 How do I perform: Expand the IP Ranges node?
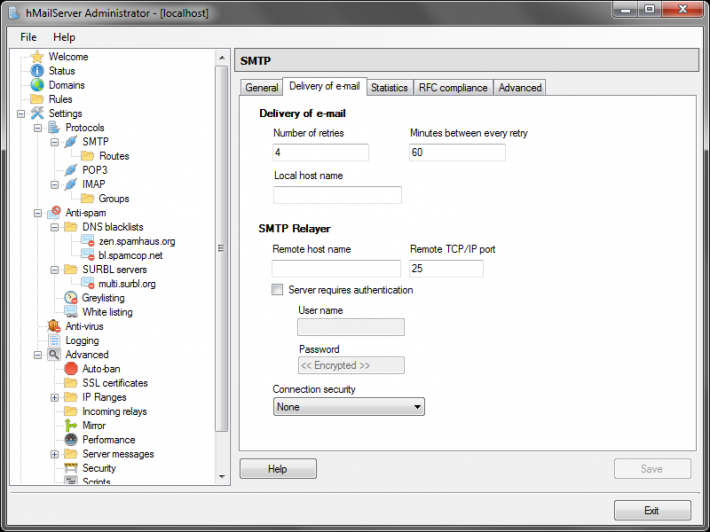tap(54, 398)
